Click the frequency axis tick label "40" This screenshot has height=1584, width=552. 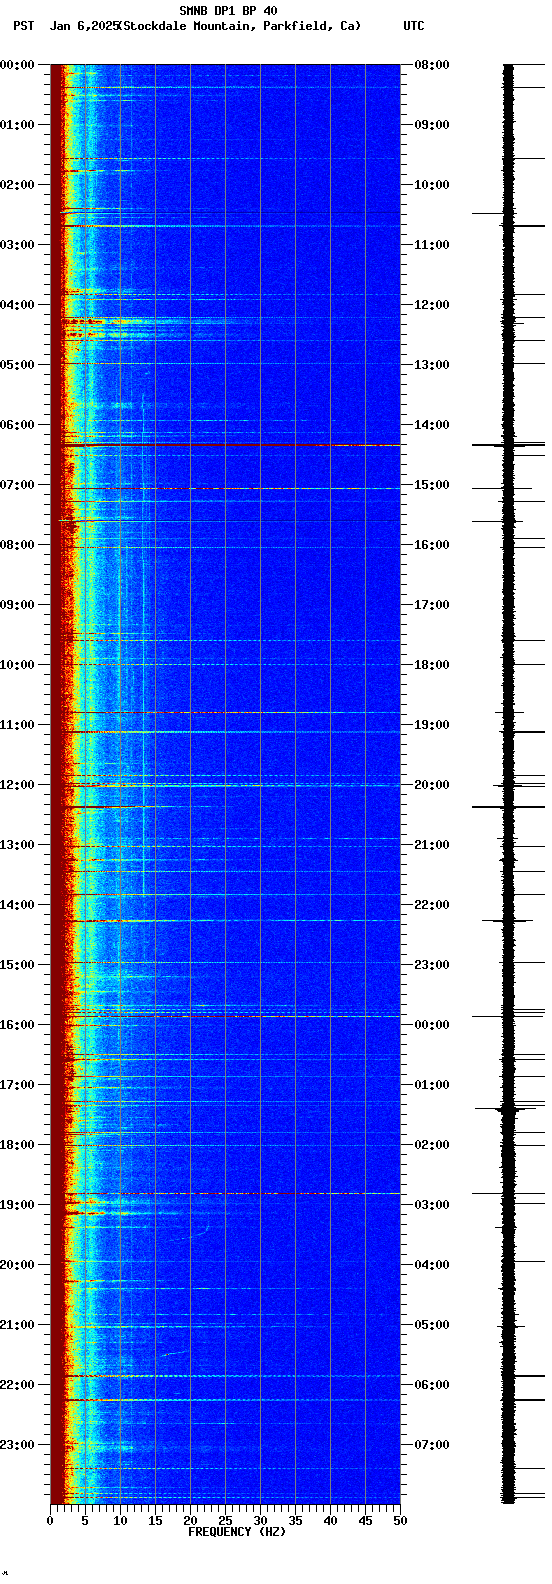pos(330,1521)
